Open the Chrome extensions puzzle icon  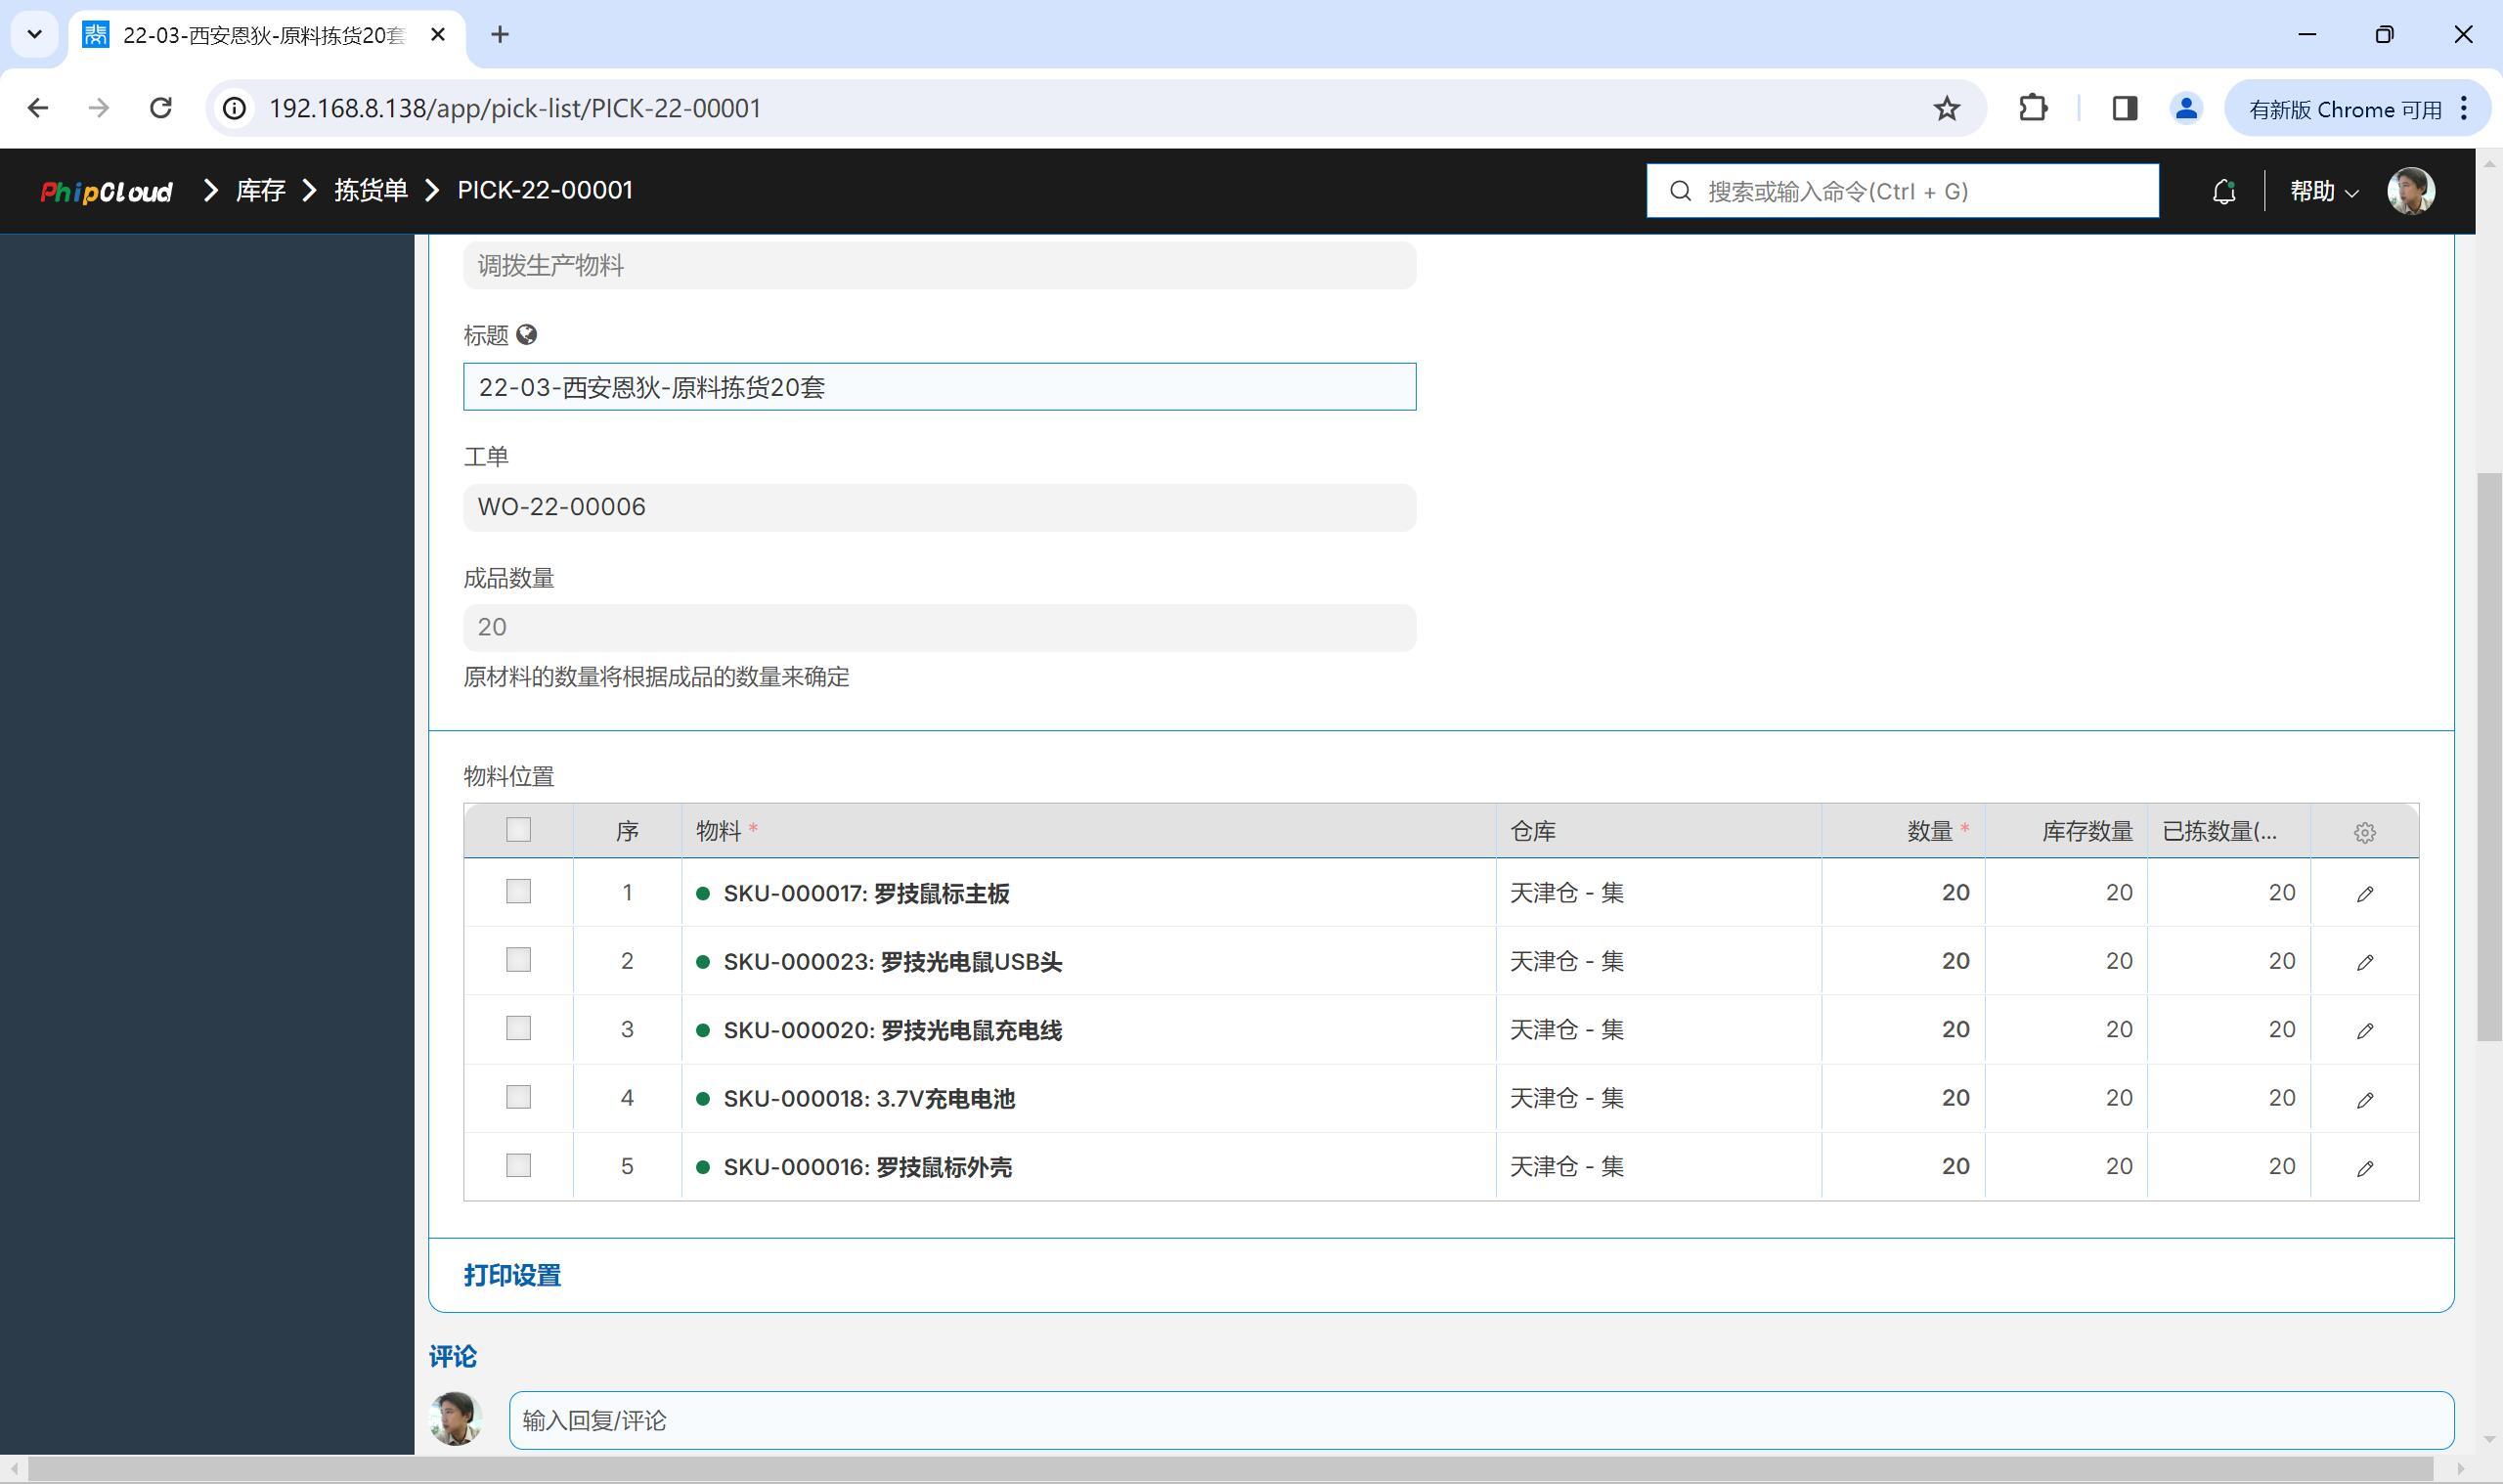pyautogui.click(x=2032, y=108)
